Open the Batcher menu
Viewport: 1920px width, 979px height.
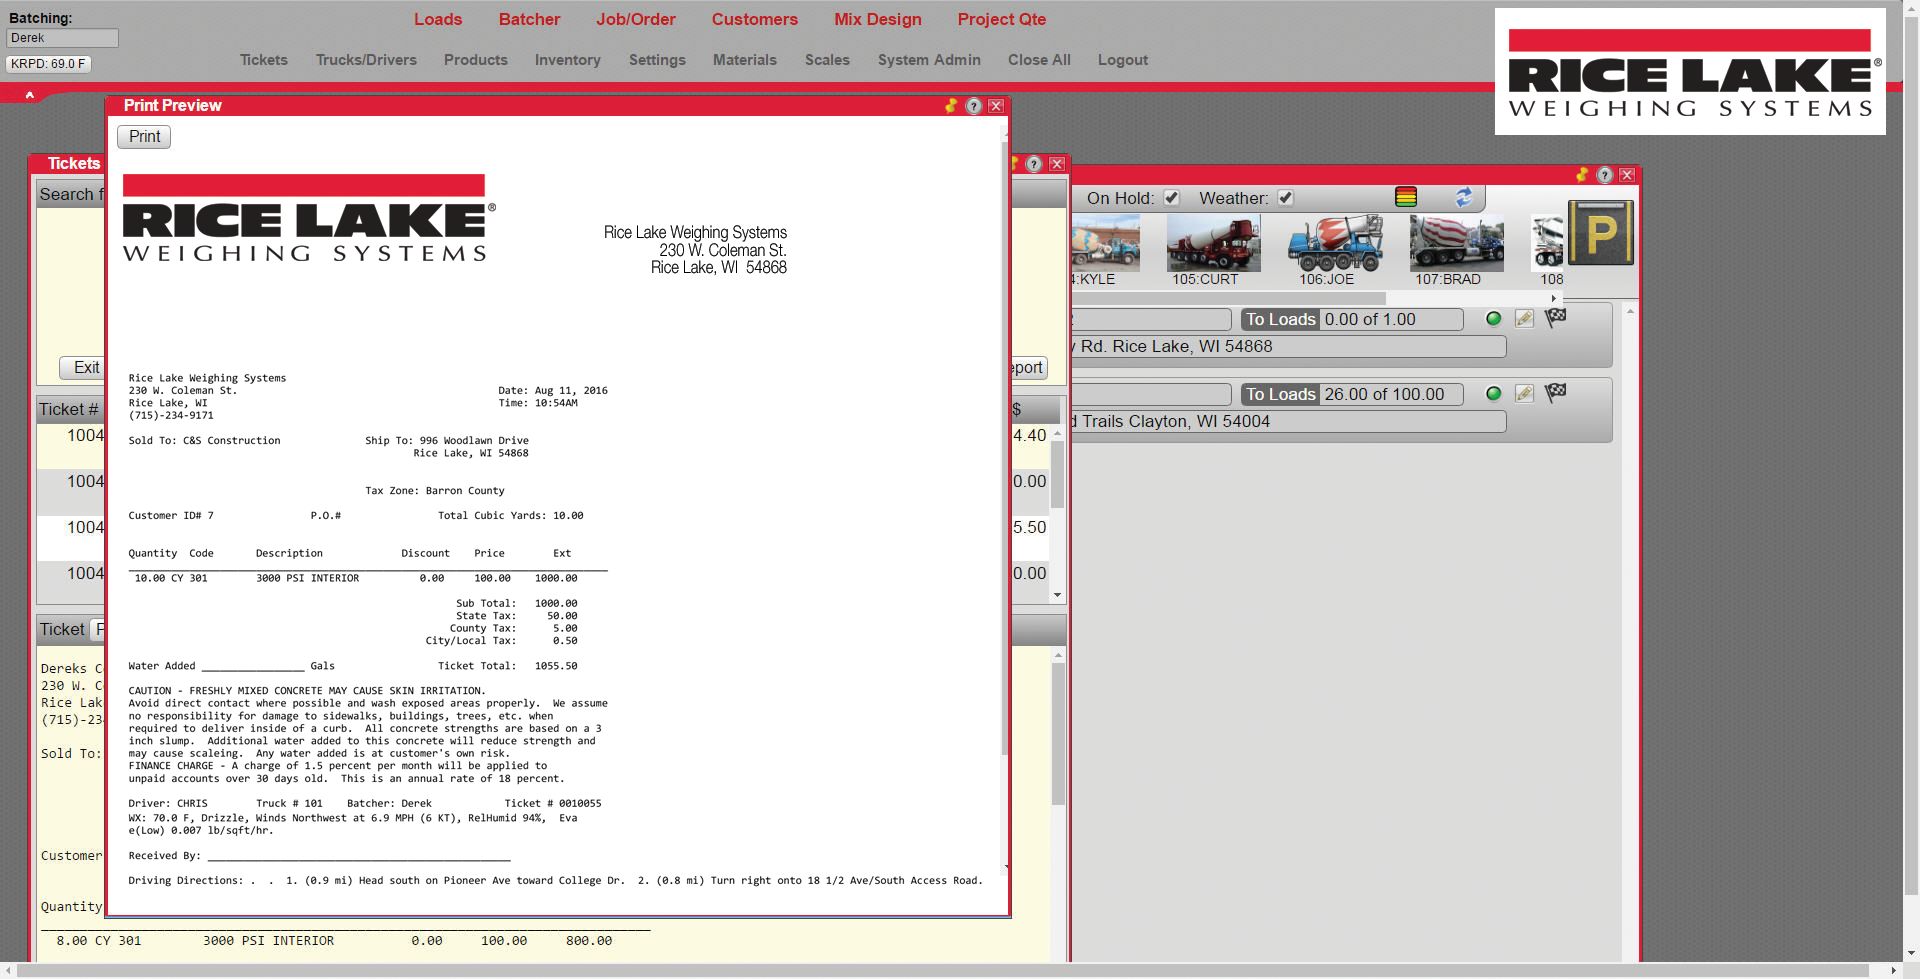pos(529,19)
